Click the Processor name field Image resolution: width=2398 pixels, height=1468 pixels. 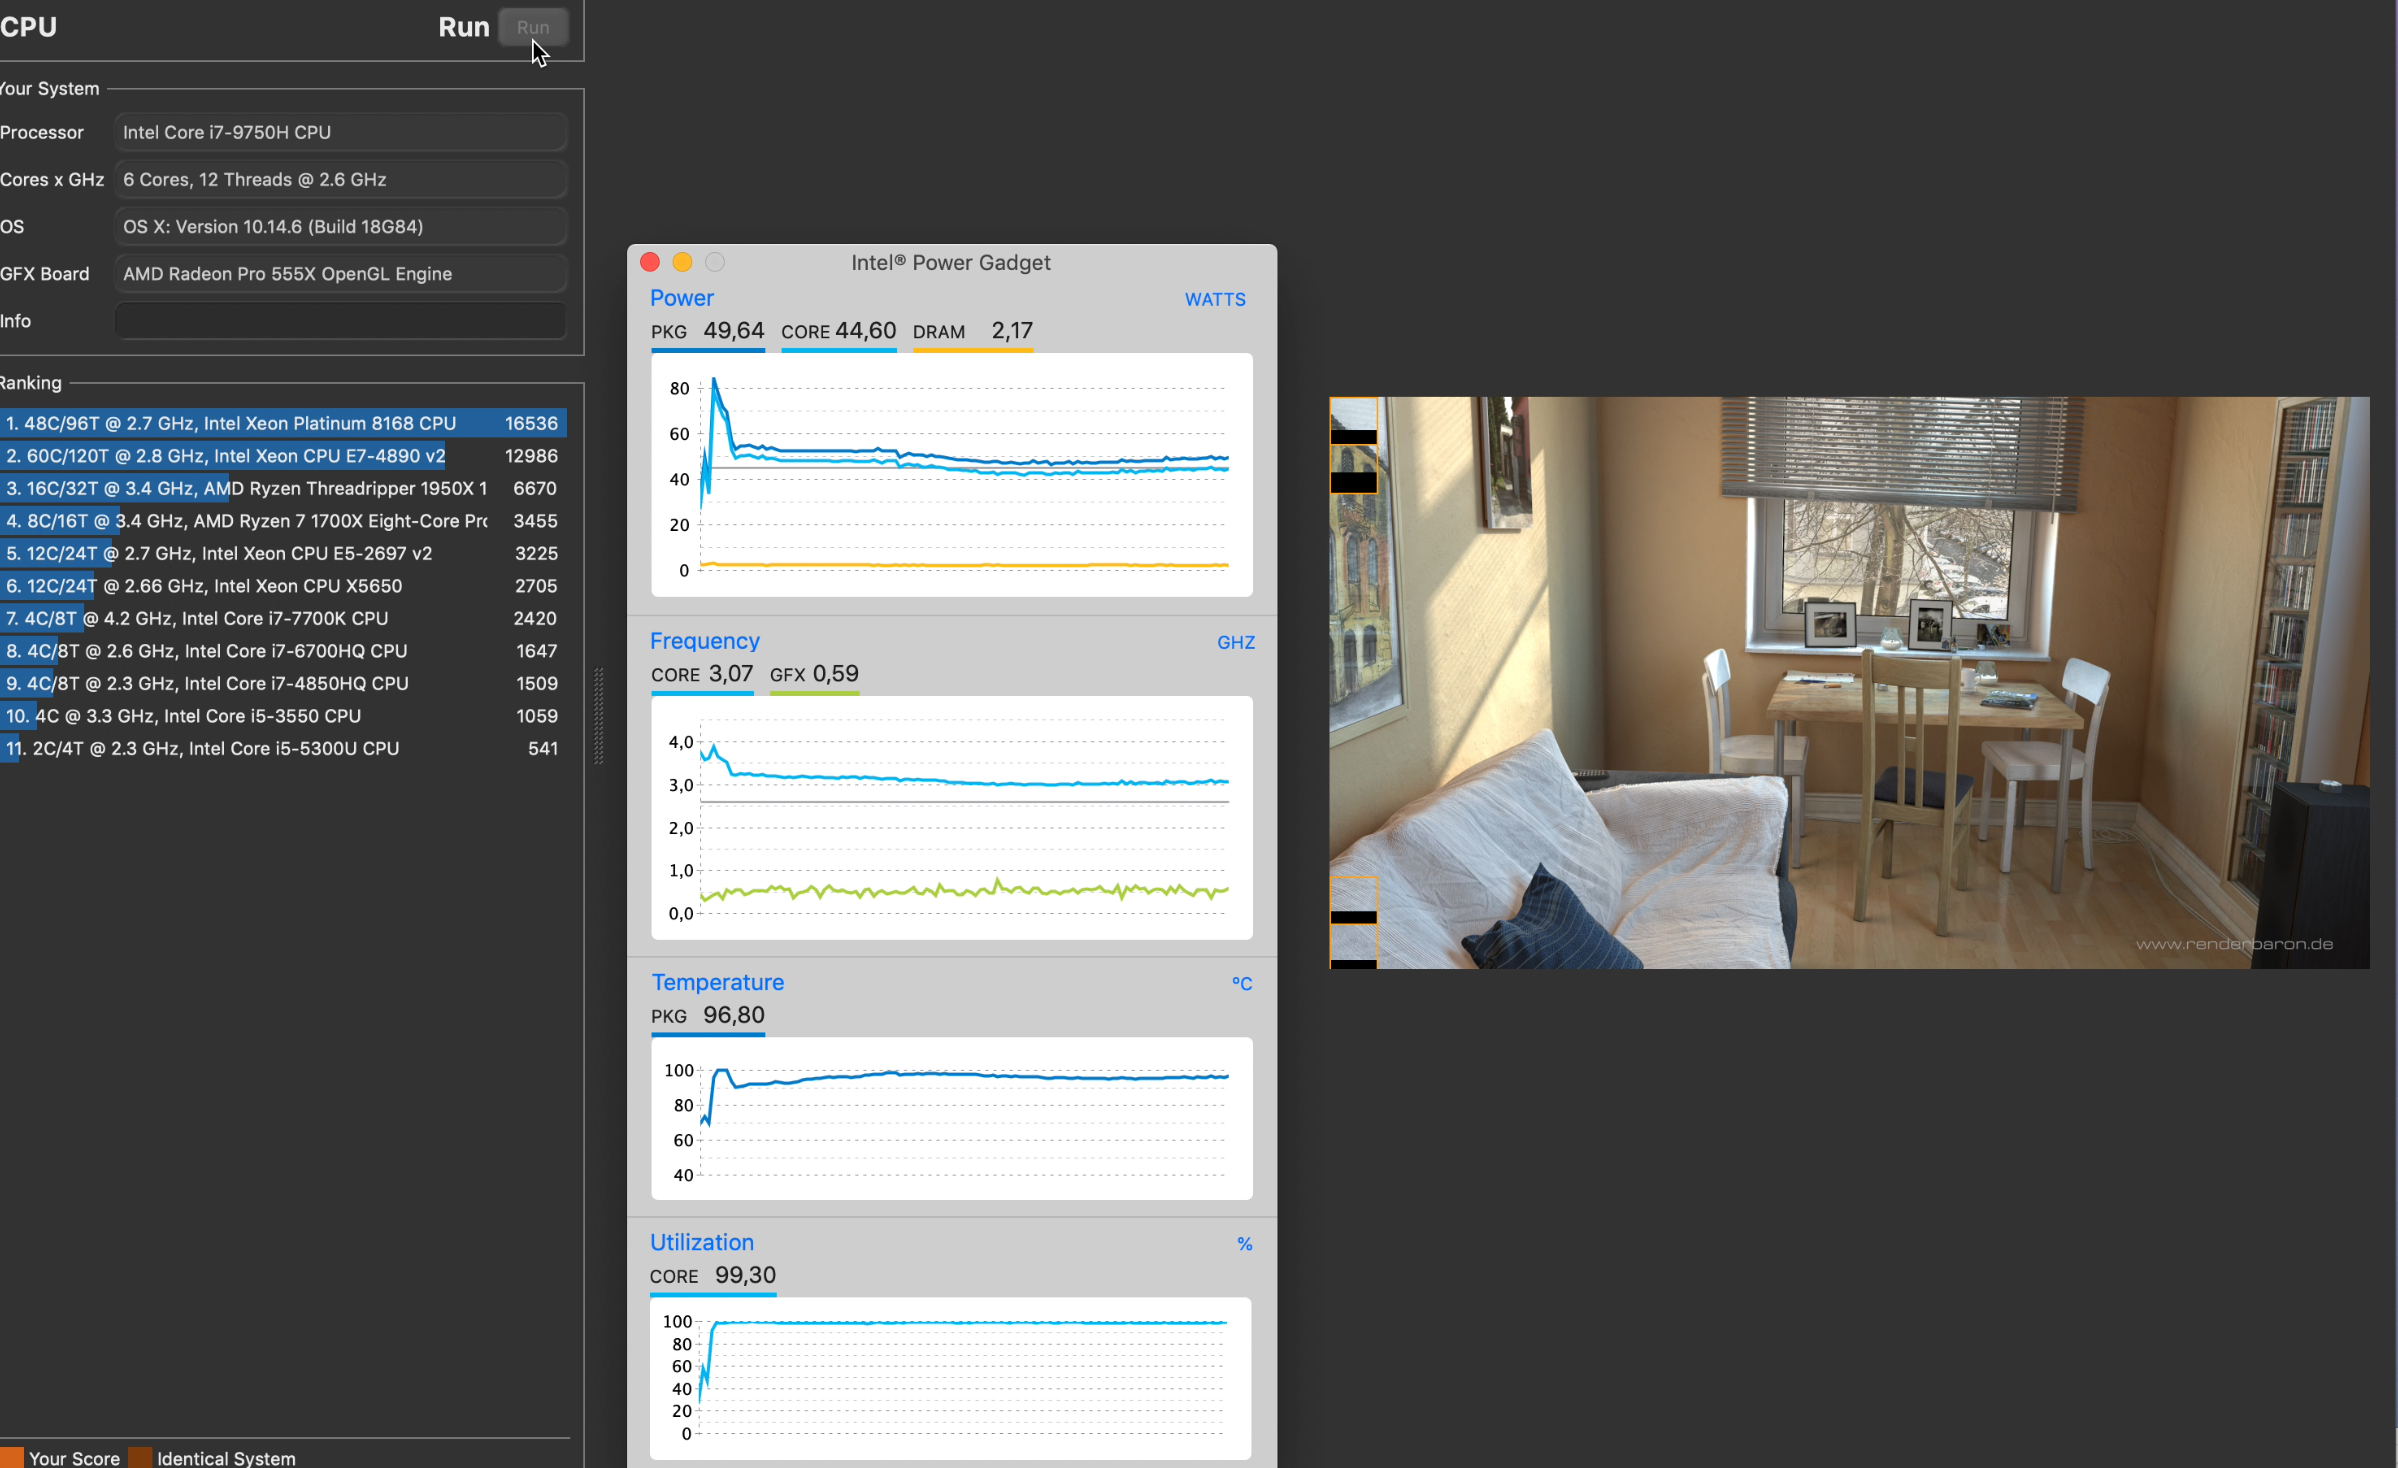340,132
